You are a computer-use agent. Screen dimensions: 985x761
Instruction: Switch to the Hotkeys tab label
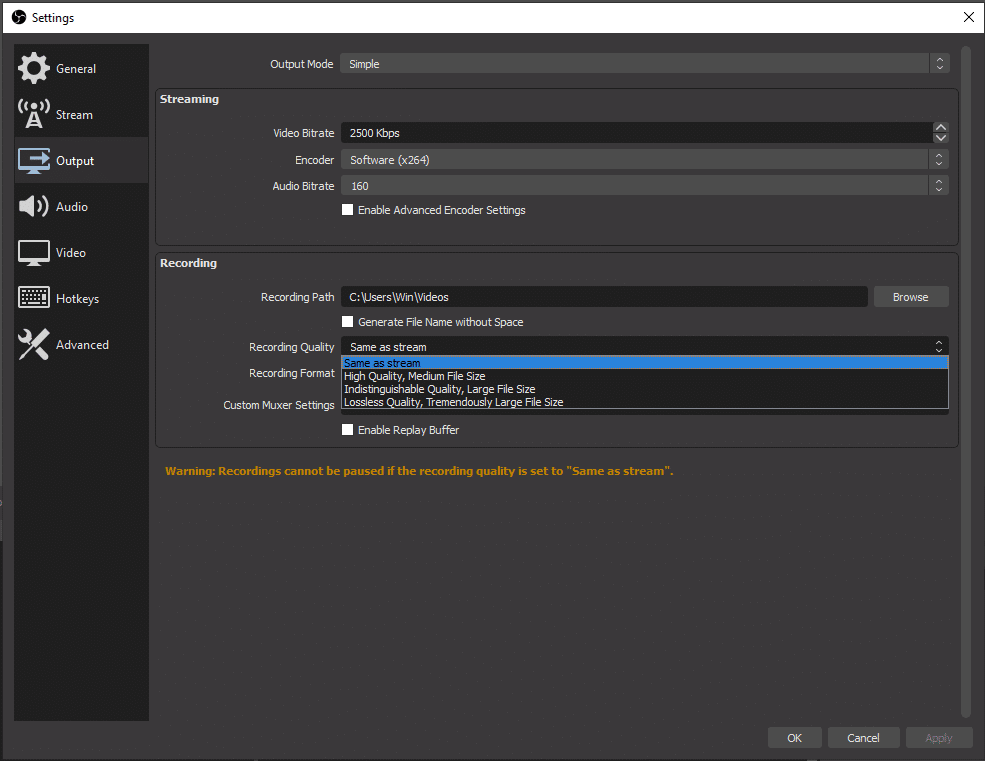[77, 298]
